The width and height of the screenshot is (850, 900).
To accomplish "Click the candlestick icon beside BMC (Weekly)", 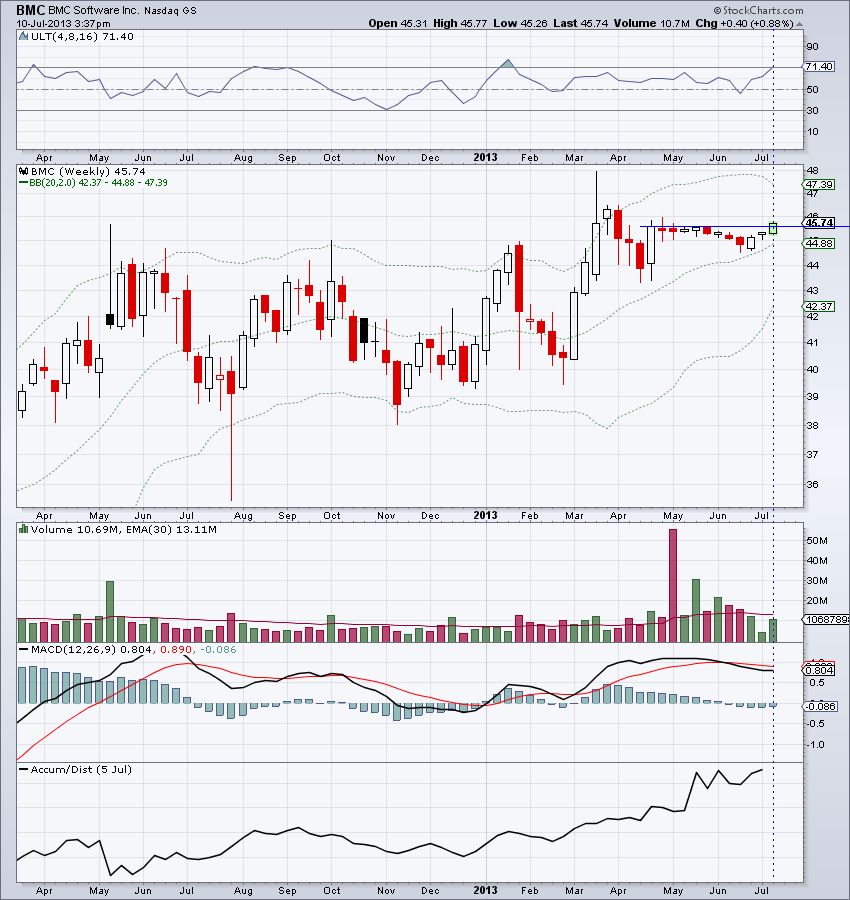I will [24, 171].
